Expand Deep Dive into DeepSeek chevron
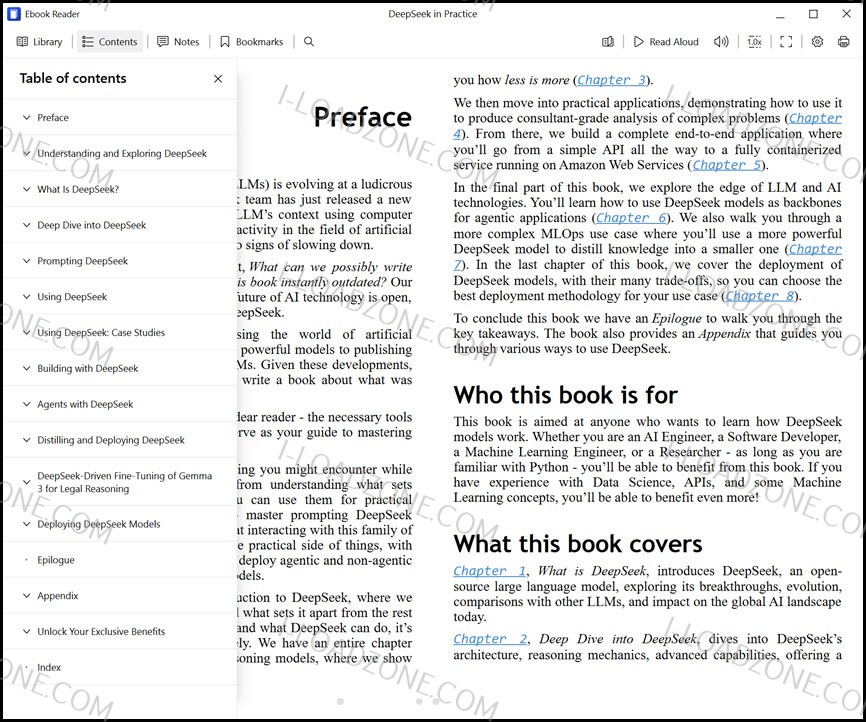This screenshot has height=722, width=866. [27, 225]
